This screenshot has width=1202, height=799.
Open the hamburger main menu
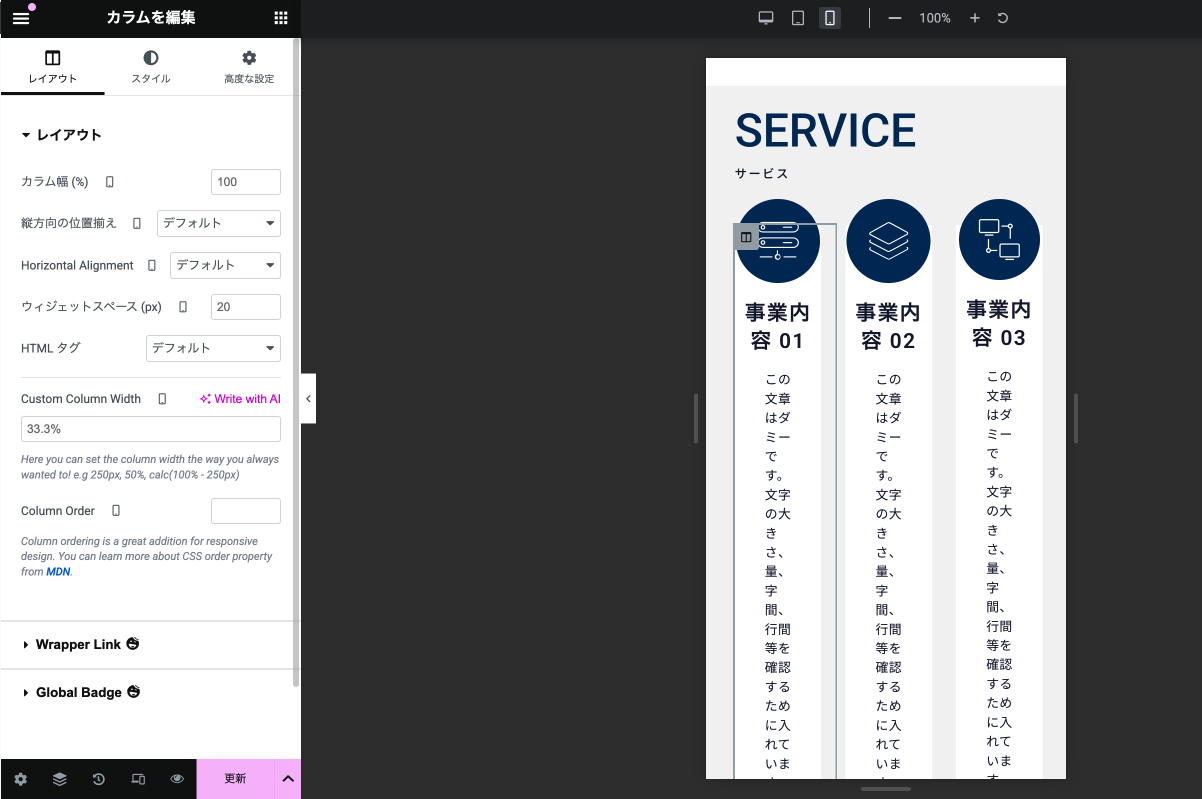click(21, 18)
